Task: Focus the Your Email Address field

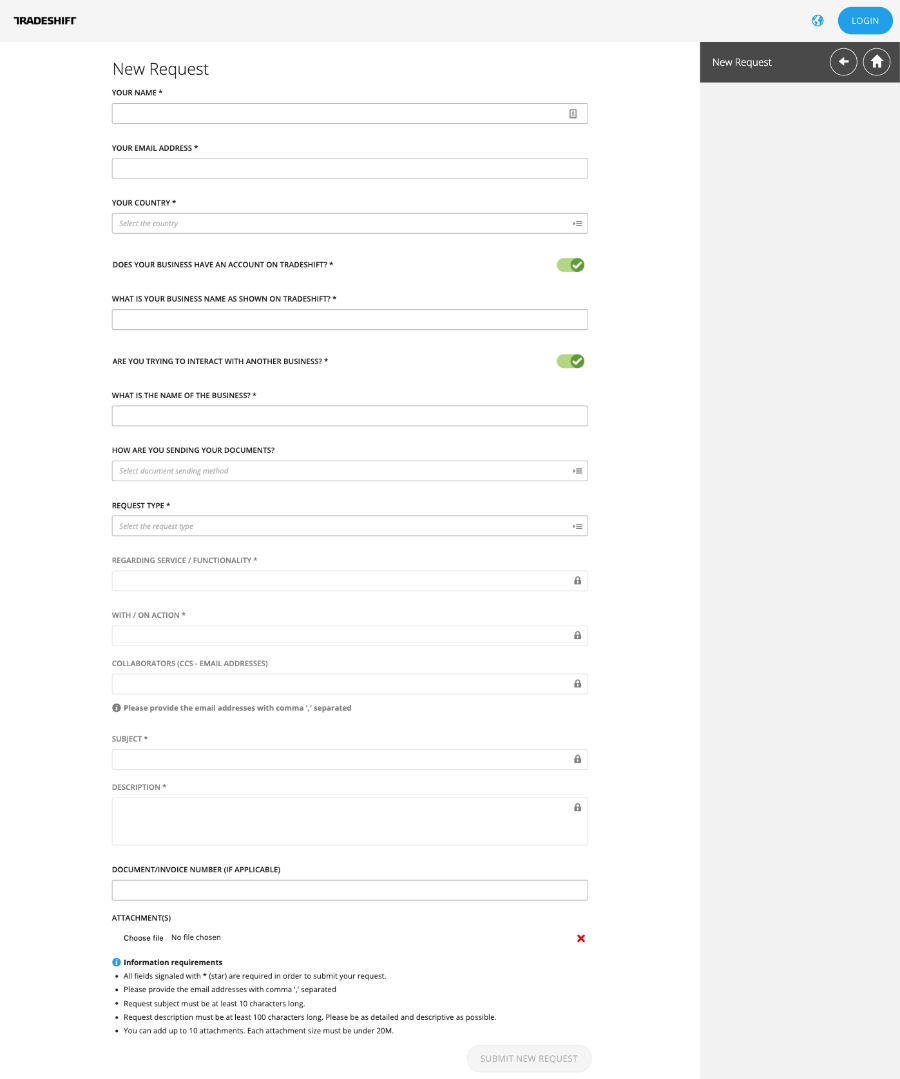Action: tap(349, 169)
